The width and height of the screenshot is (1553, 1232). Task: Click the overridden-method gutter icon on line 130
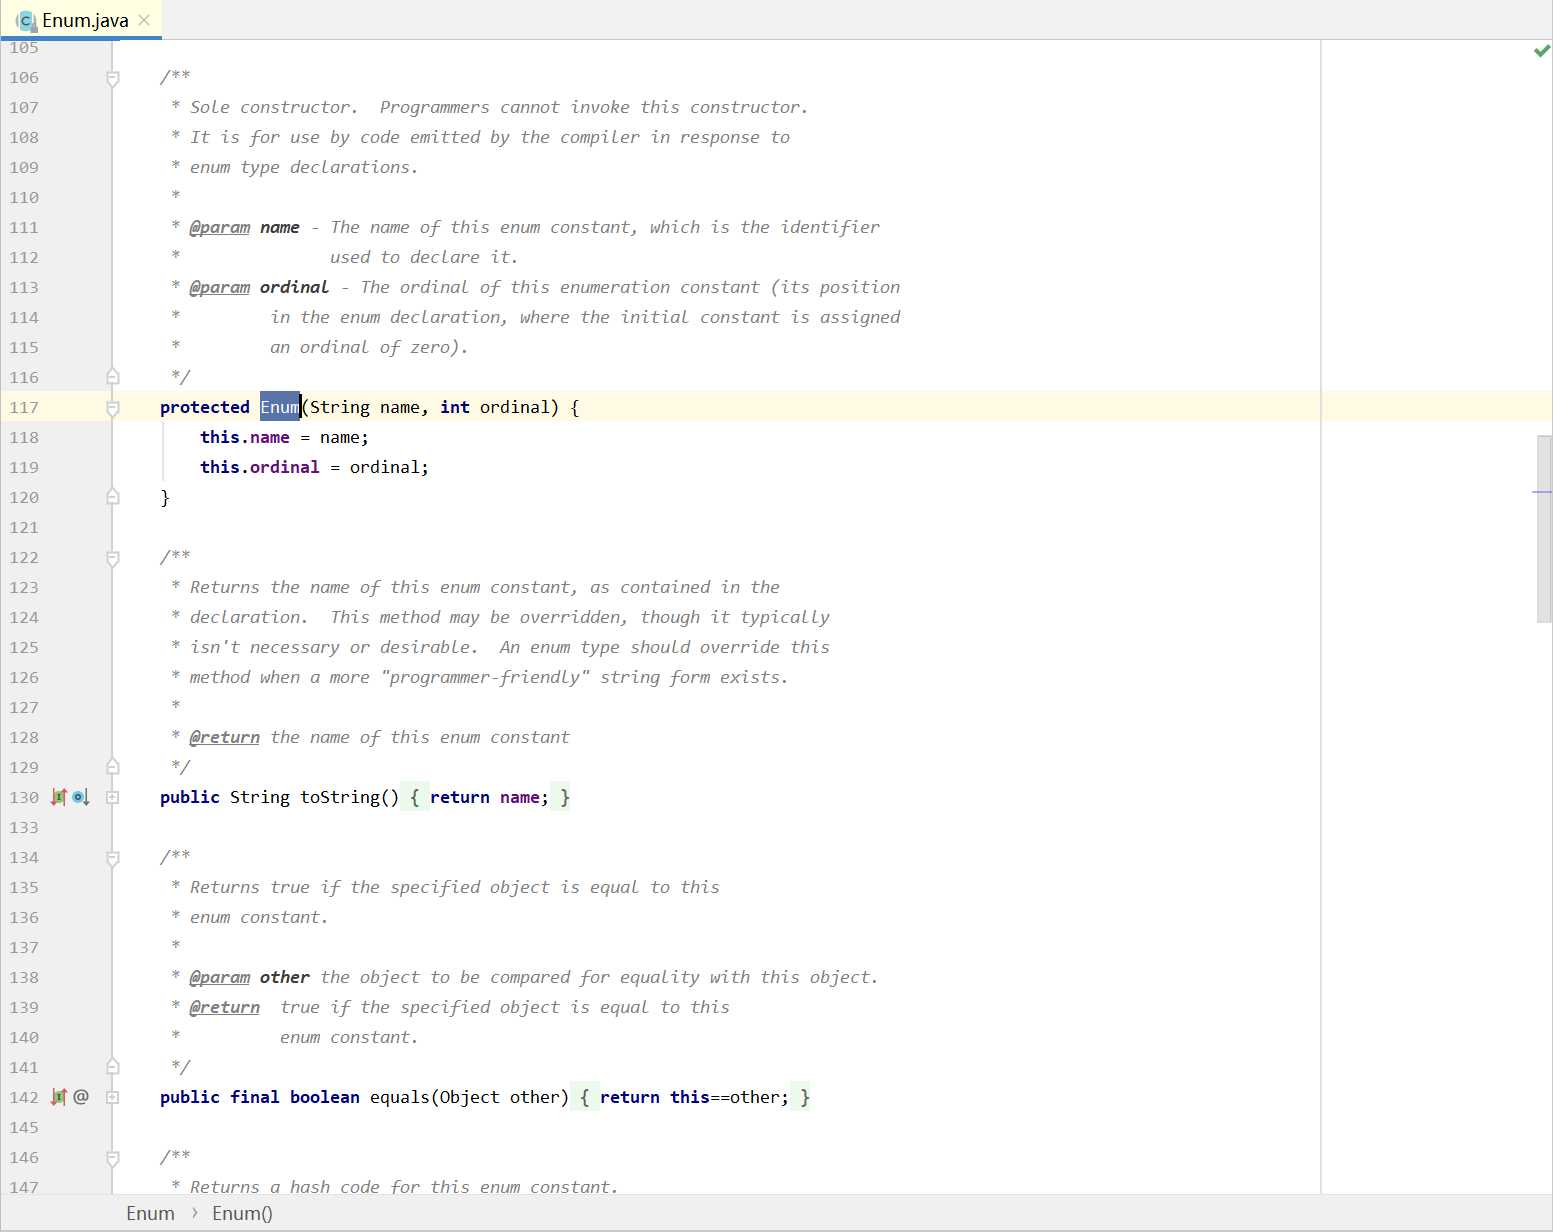point(81,797)
